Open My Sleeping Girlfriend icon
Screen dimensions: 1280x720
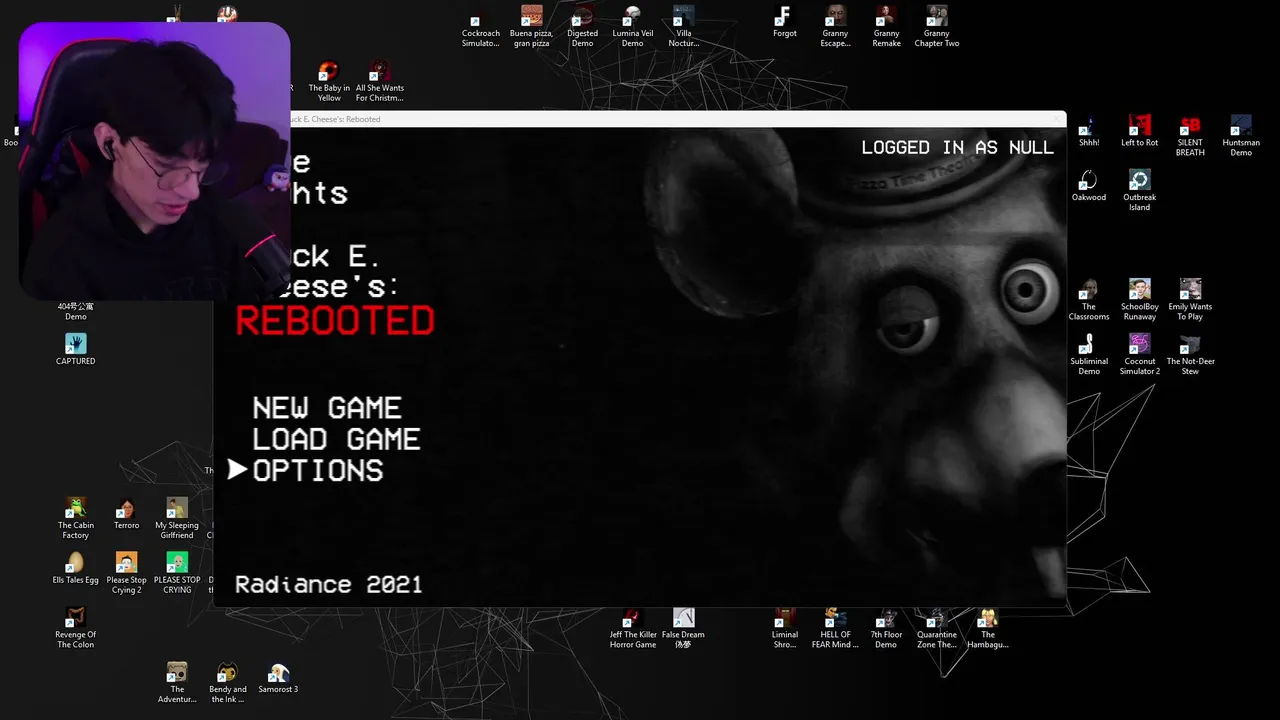click(177, 519)
